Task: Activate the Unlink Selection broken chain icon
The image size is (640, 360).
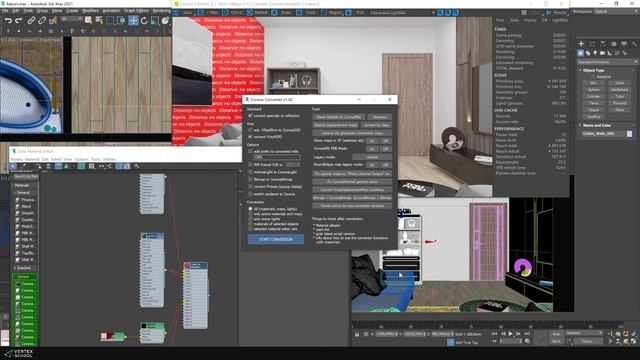Action: (42, 20)
